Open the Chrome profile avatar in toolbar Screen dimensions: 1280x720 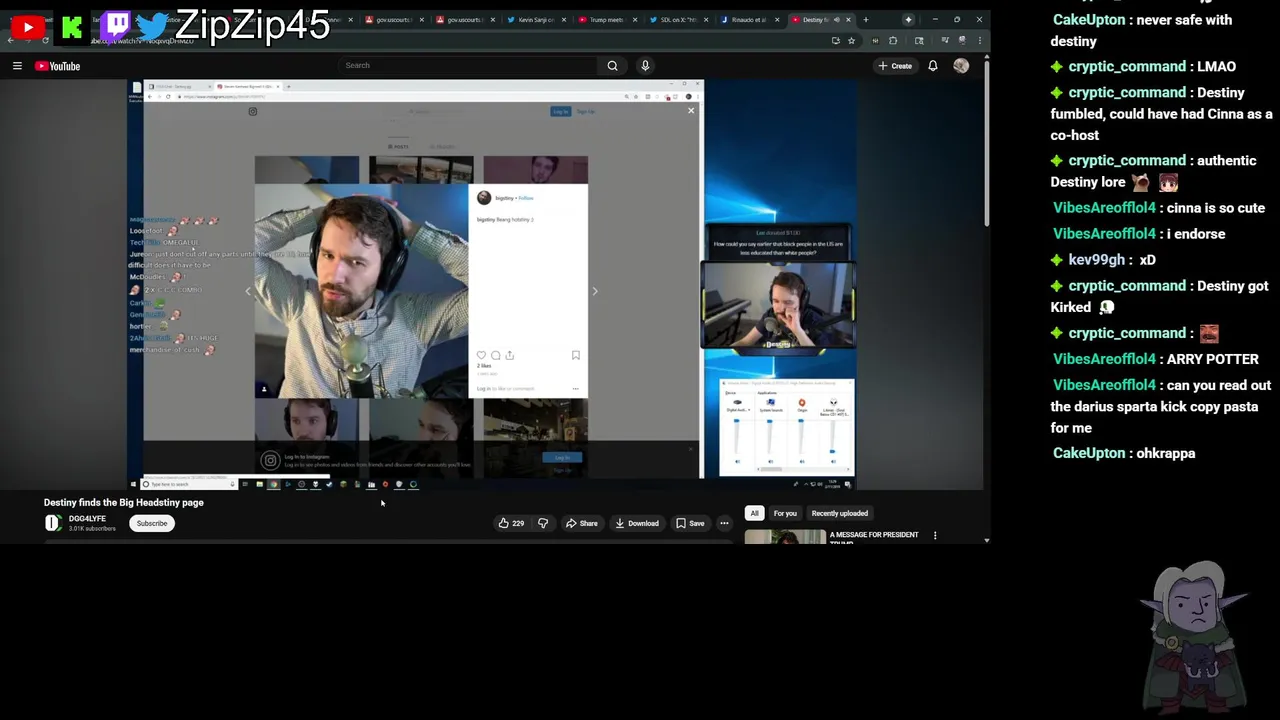coord(962,40)
